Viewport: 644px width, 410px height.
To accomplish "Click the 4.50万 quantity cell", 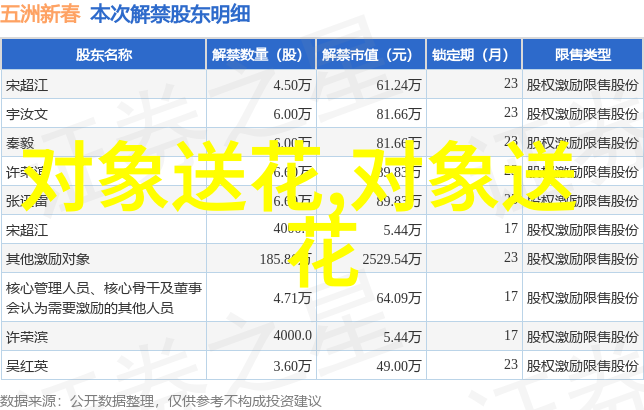I will pyautogui.click(x=292, y=85).
